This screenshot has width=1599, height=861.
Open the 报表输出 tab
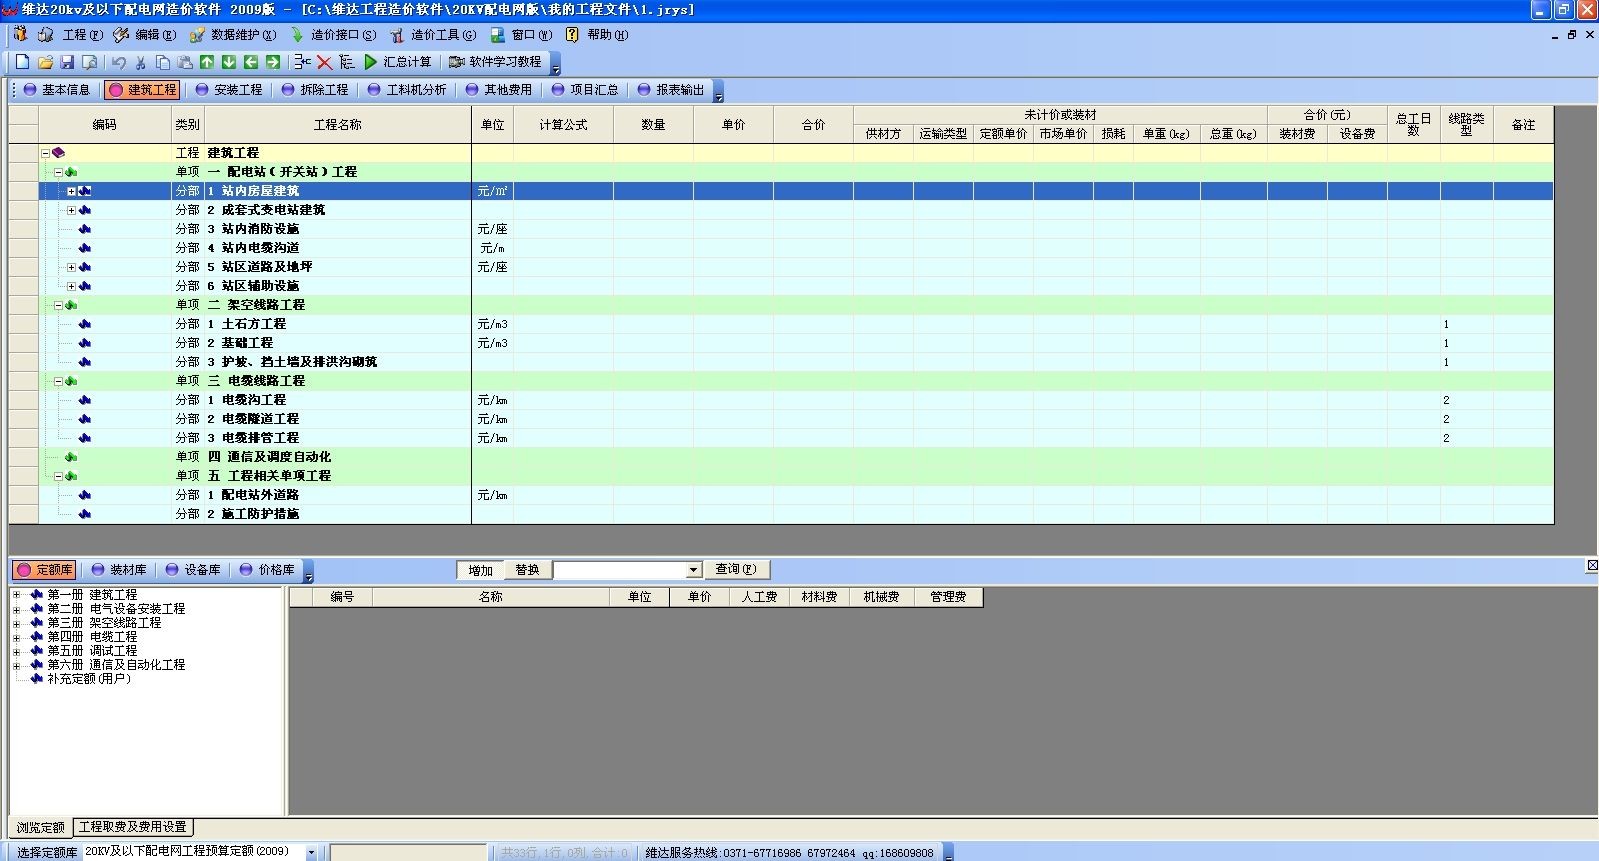671,90
